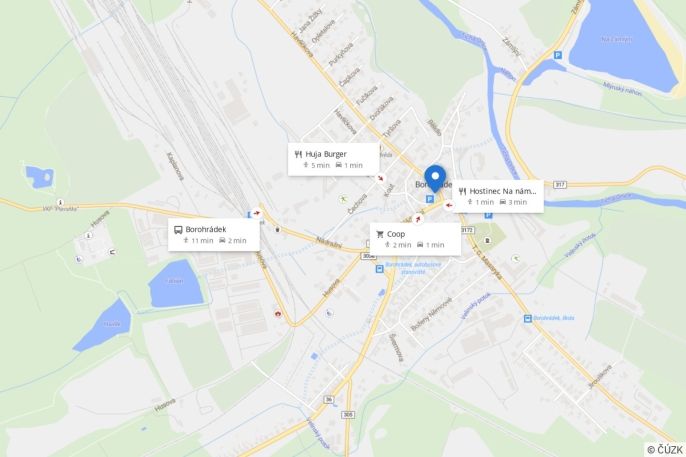Click the red fire station icon
686x457 pixels.
[x=278, y=314]
